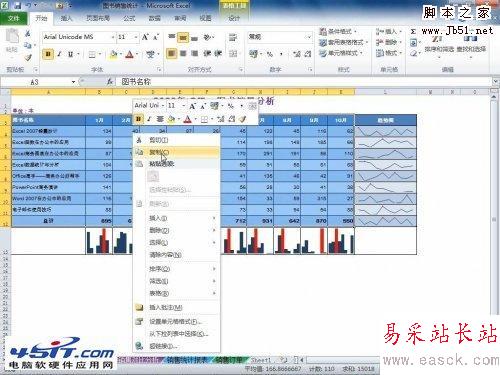Click ribbon Decrease Font Size button
This screenshot has height=375, width=500.
point(156,37)
